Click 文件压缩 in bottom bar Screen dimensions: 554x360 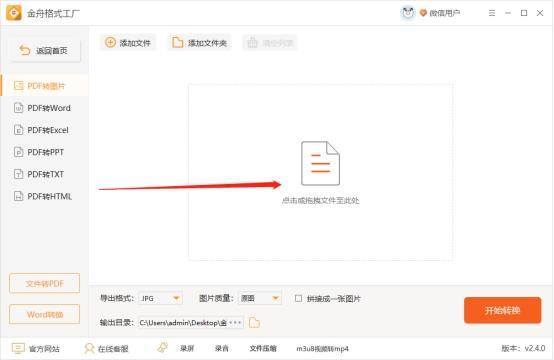point(263,349)
